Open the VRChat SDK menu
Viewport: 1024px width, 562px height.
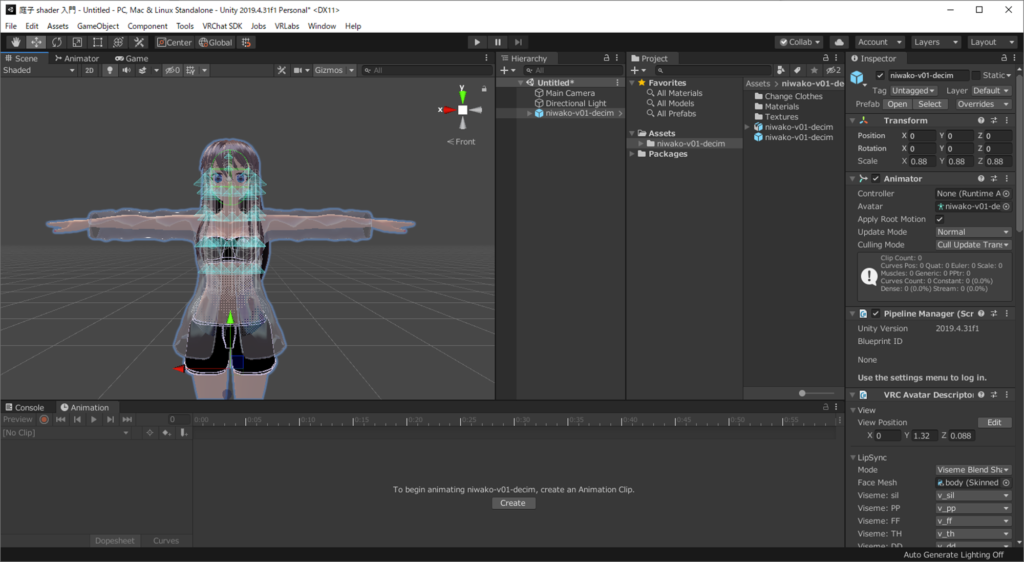coord(221,26)
